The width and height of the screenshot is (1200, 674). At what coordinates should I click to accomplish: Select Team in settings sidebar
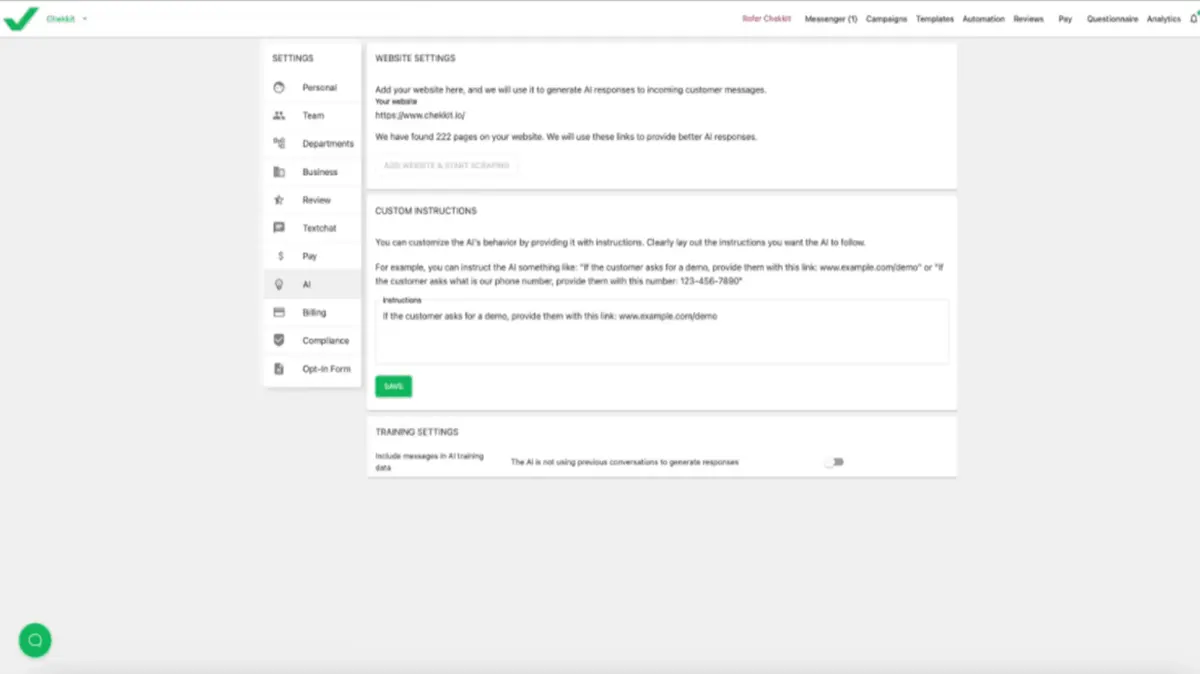(313, 116)
